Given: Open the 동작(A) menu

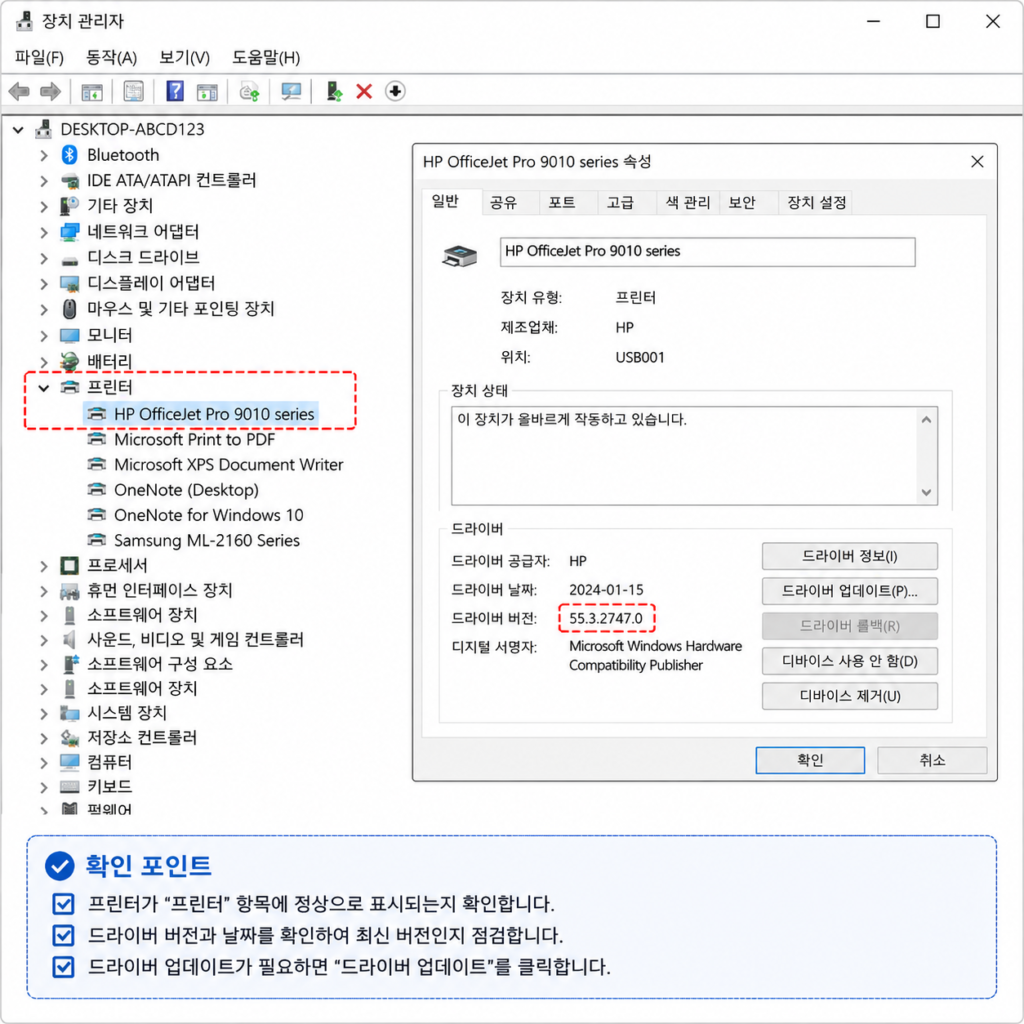Looking at the screenshot, I should (x=111, y=57).
